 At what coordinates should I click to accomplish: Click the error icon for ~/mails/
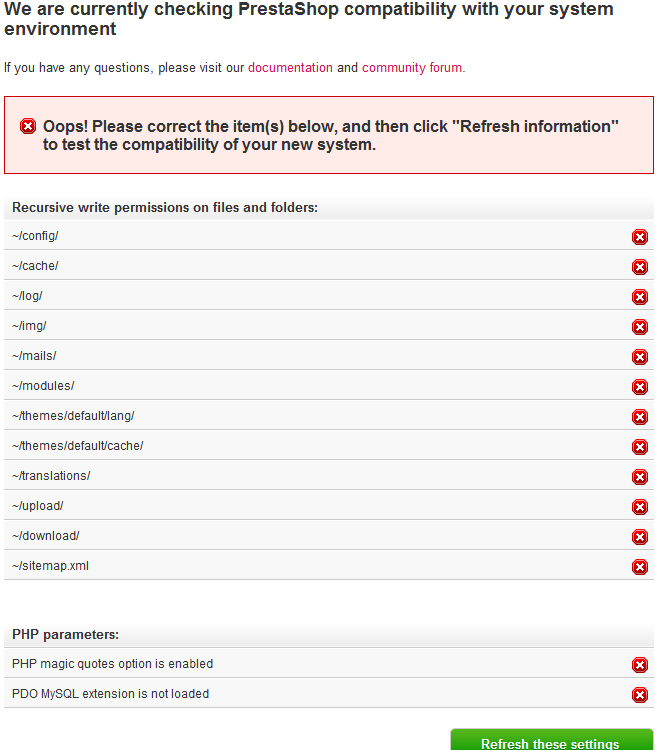click(x=640, y=357)
